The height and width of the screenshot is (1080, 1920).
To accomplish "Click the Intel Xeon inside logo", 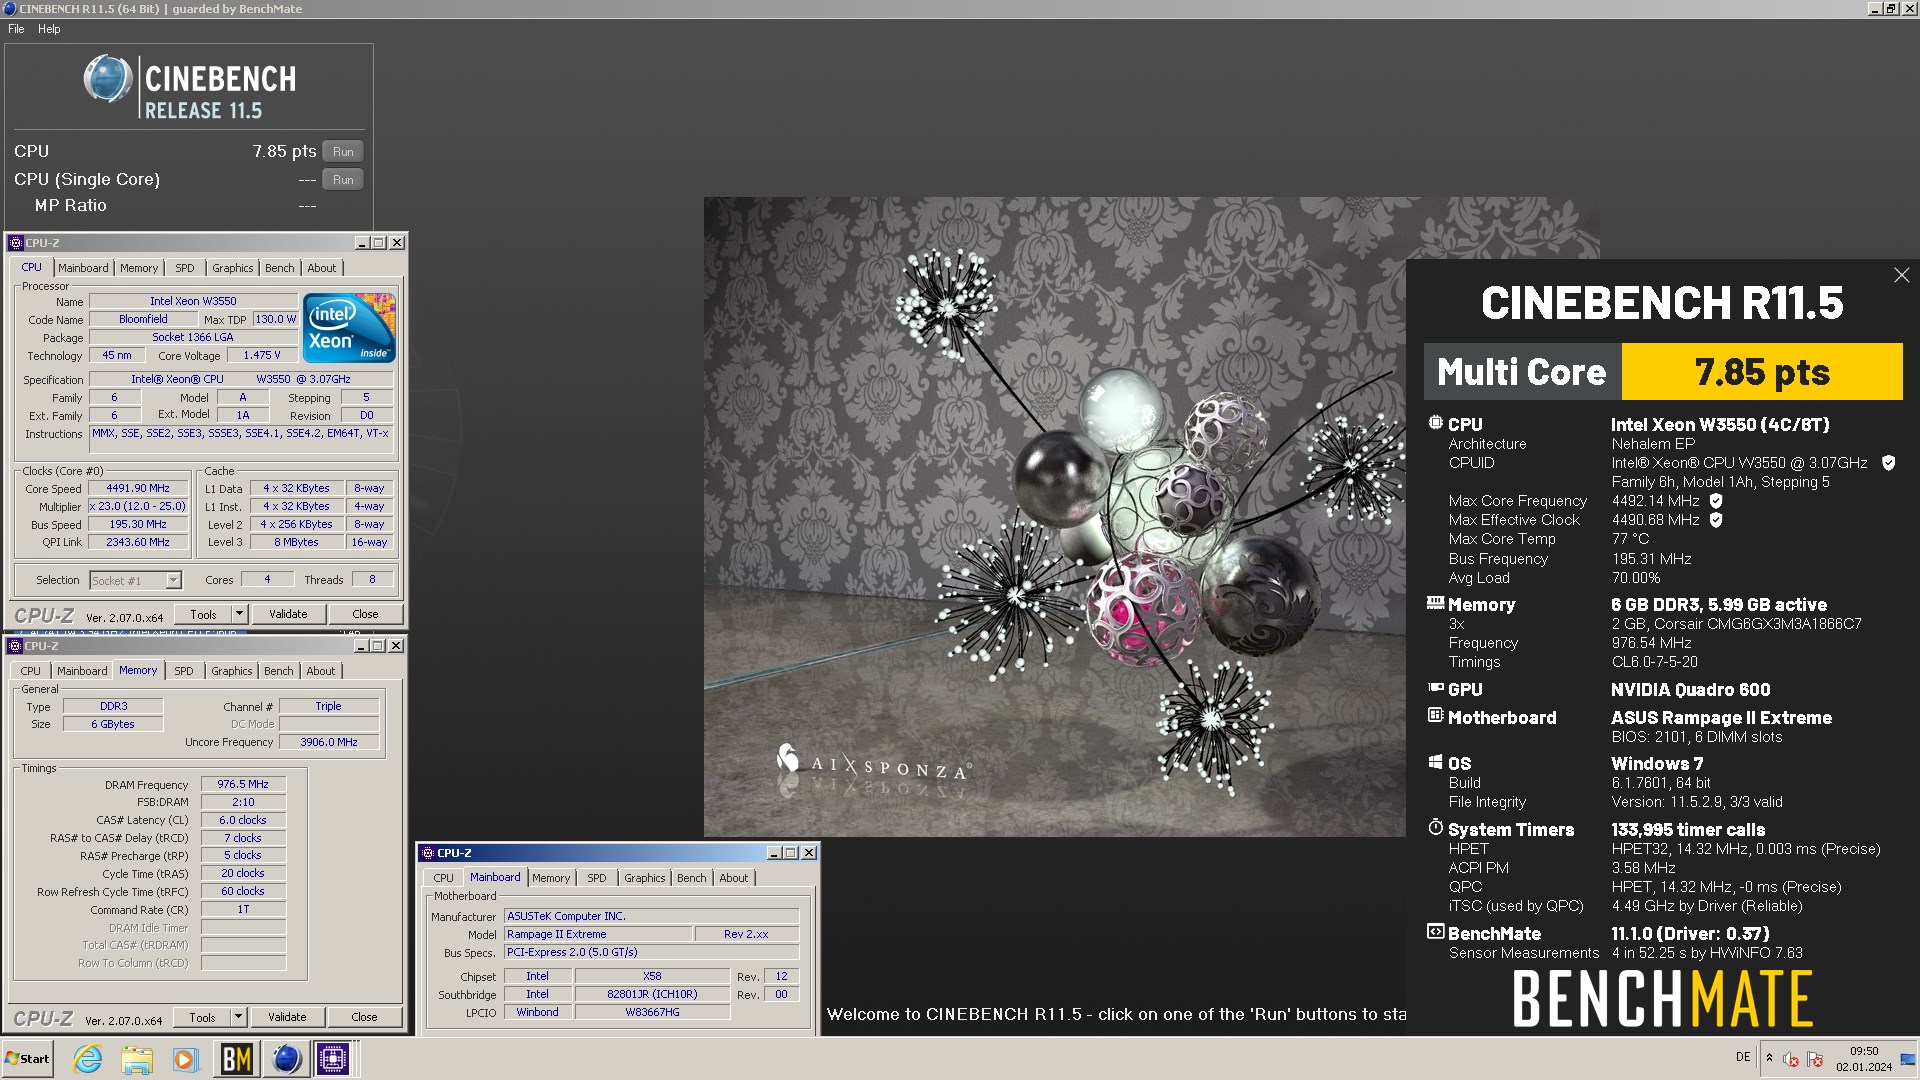I will [x=349, y=328].
